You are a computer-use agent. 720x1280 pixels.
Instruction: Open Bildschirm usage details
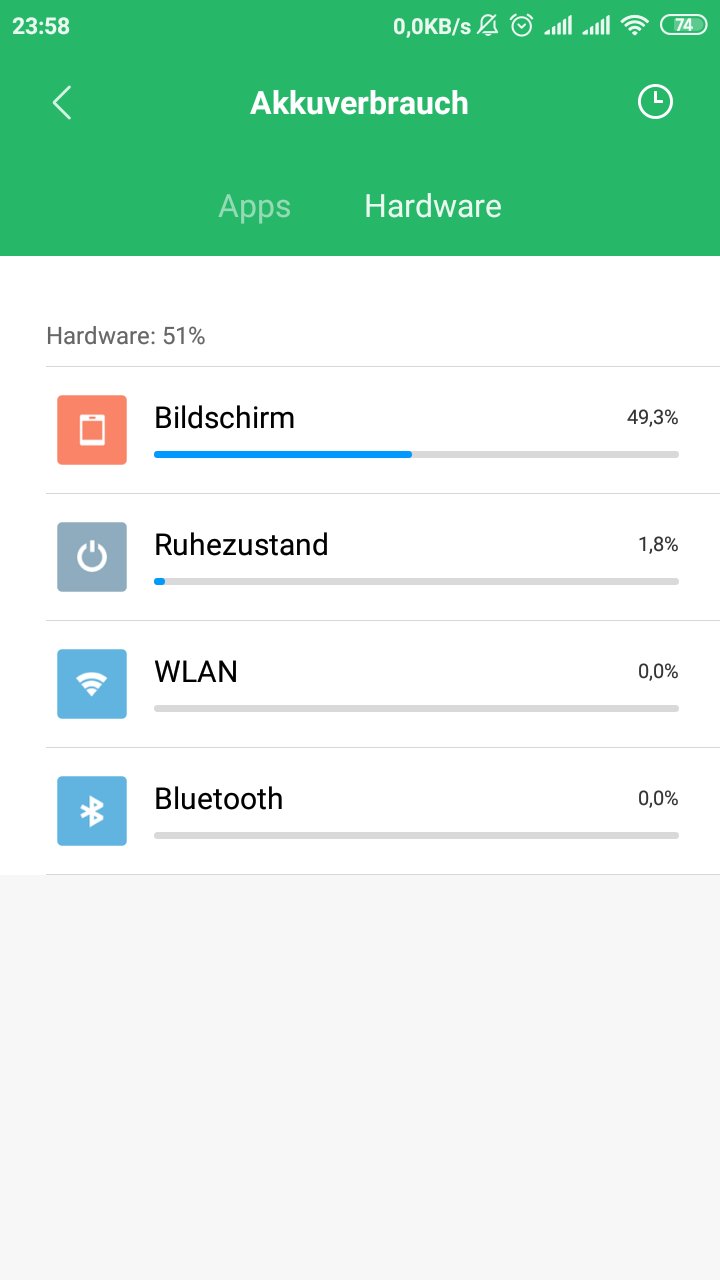(224, 418)
